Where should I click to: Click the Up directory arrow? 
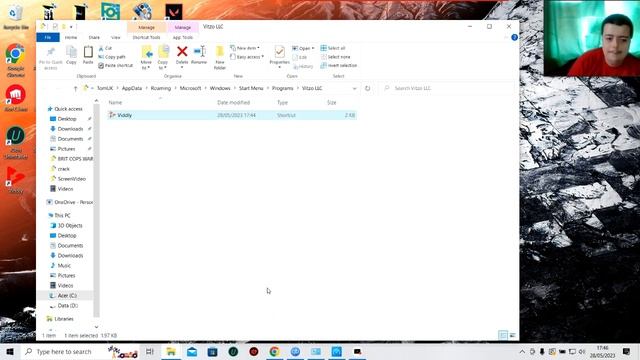[x=75, y=88]
